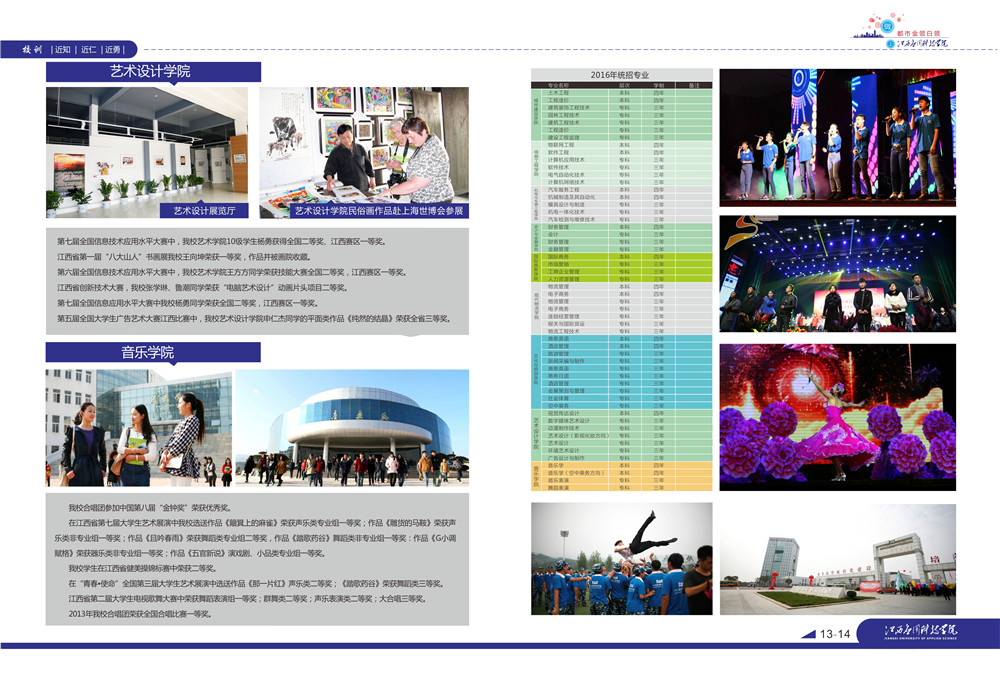The image size is (1000, 682).
Task: Click the 2016年统招专业 table title
Action: click(620, 75)
